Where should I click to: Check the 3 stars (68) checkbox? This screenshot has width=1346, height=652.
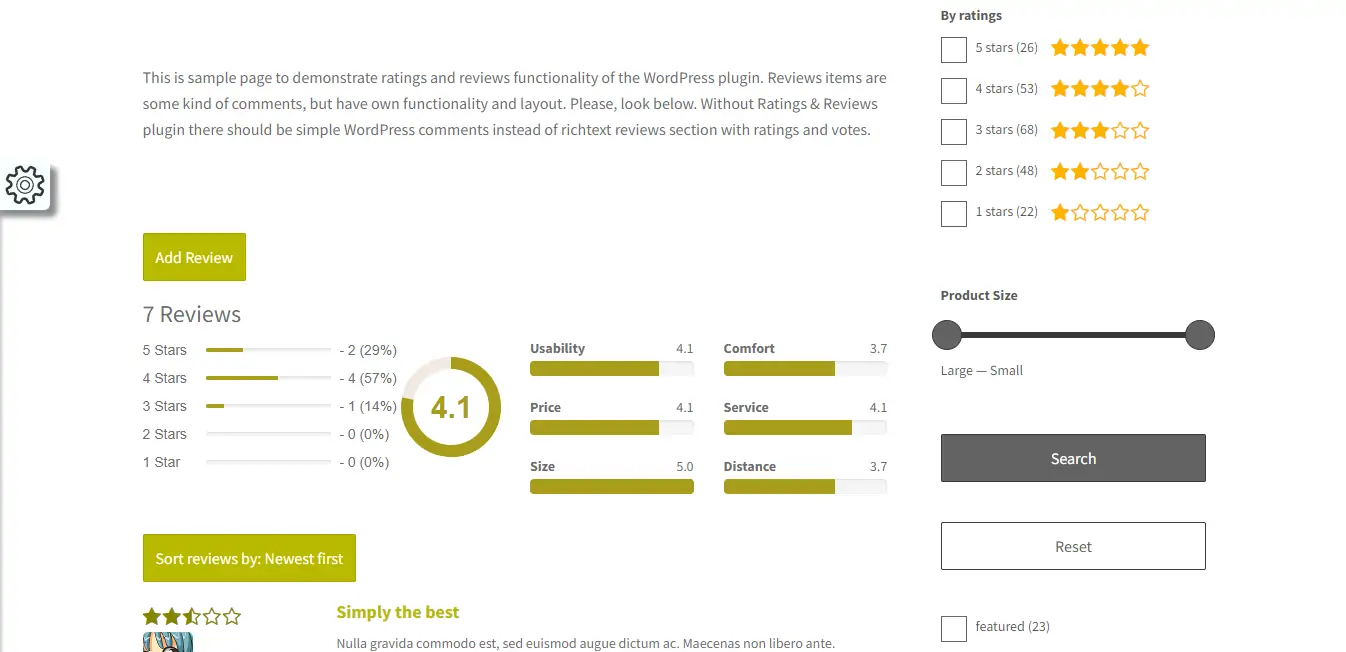(x=953, y=131)
